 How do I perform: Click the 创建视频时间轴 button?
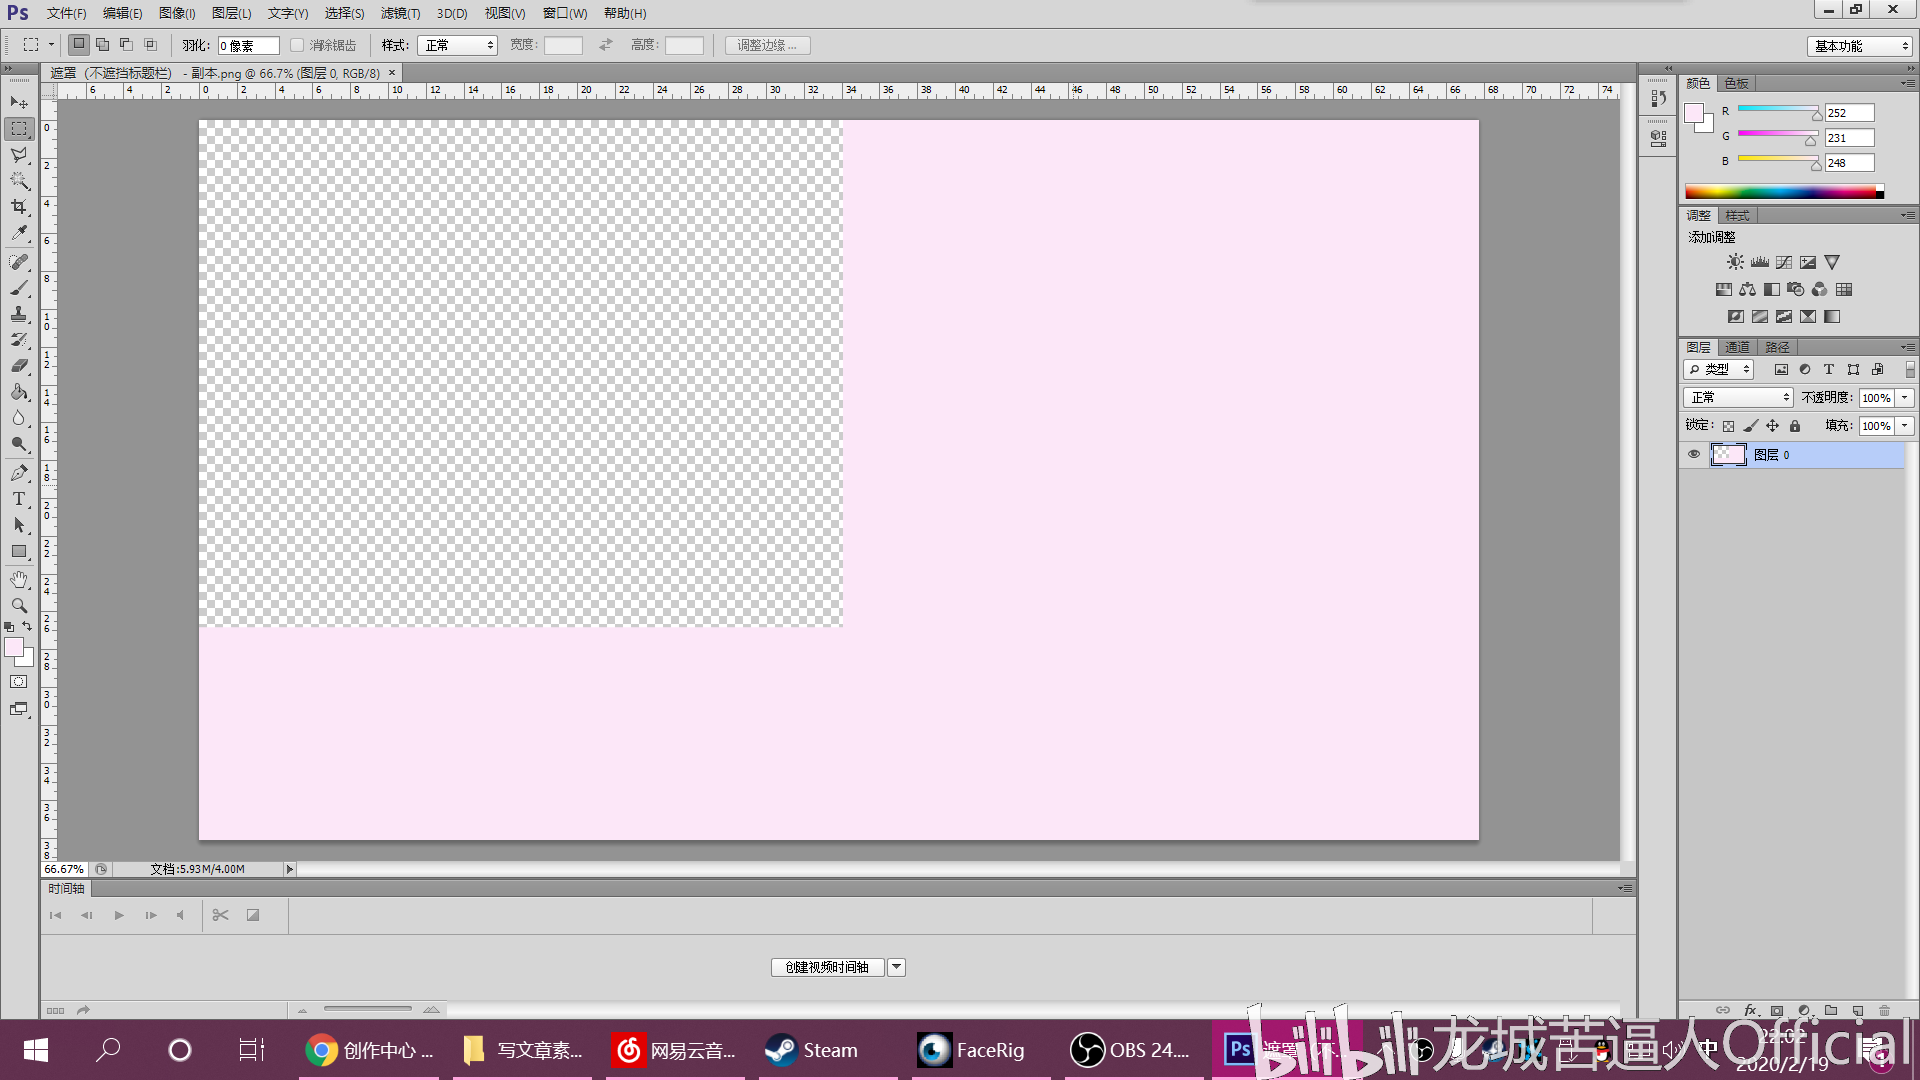coord(828,967)
